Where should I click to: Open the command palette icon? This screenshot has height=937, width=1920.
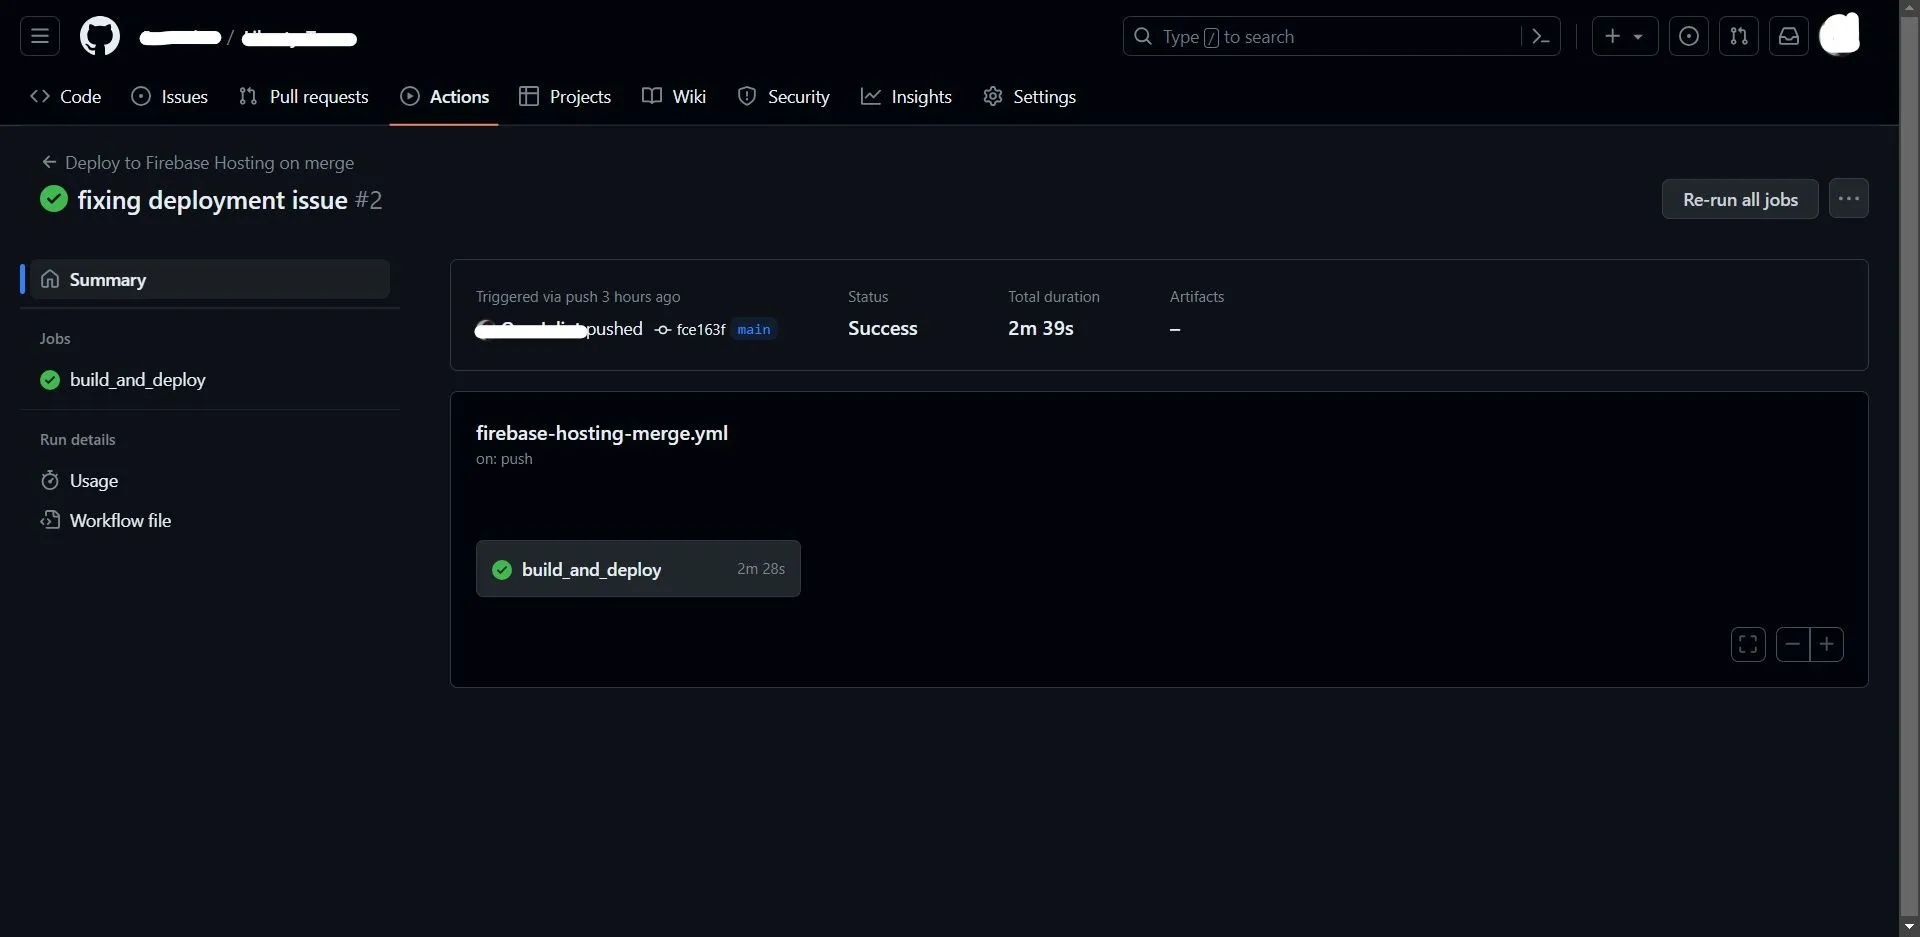tap(1540, 37)
